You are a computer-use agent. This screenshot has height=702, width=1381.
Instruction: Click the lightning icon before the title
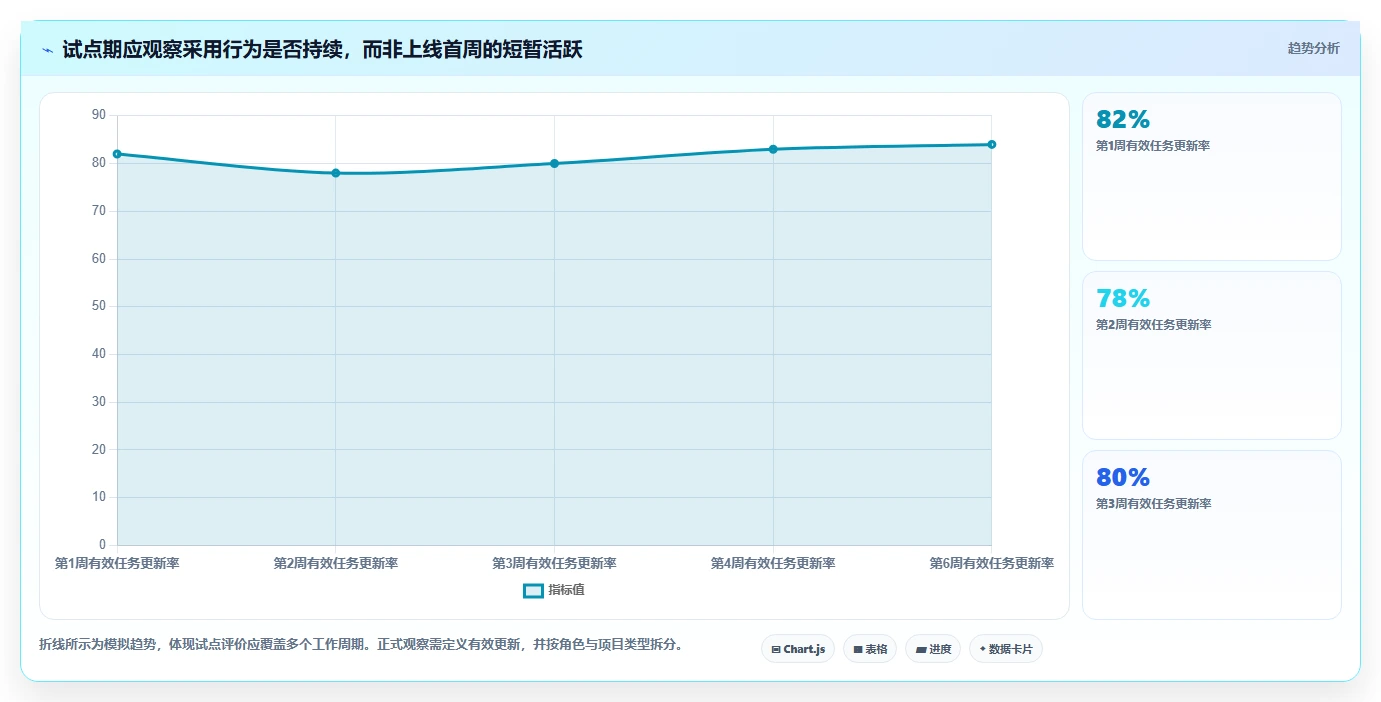47,50
